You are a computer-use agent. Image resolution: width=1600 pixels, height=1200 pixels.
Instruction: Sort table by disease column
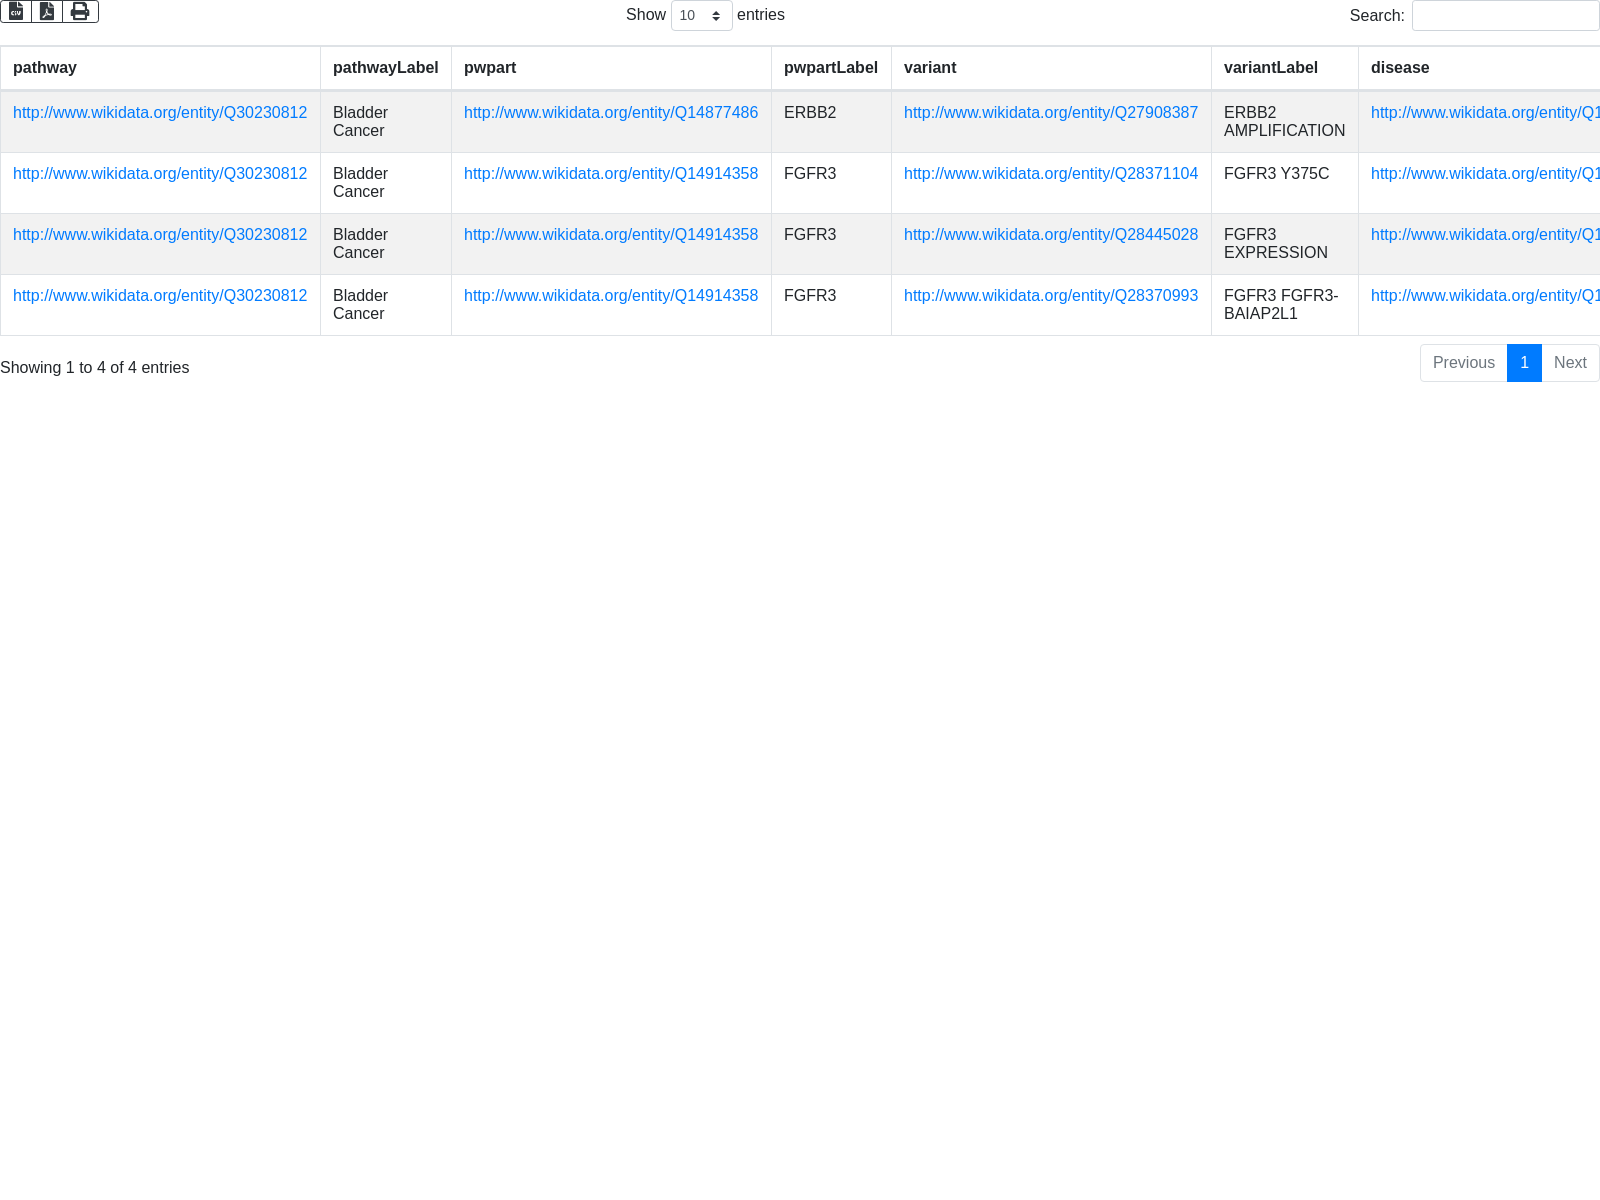point(1400,68)
